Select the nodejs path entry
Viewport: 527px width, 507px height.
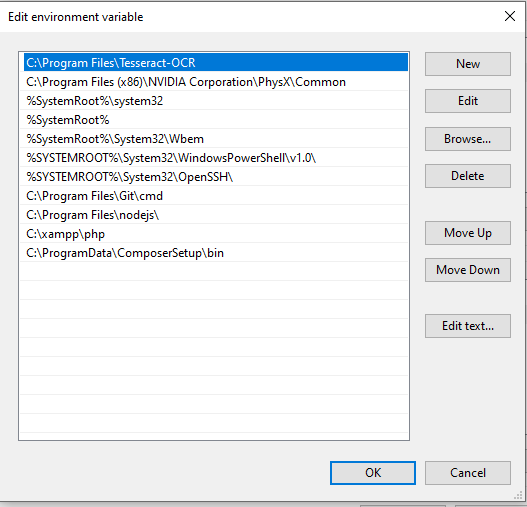[215, 215]
